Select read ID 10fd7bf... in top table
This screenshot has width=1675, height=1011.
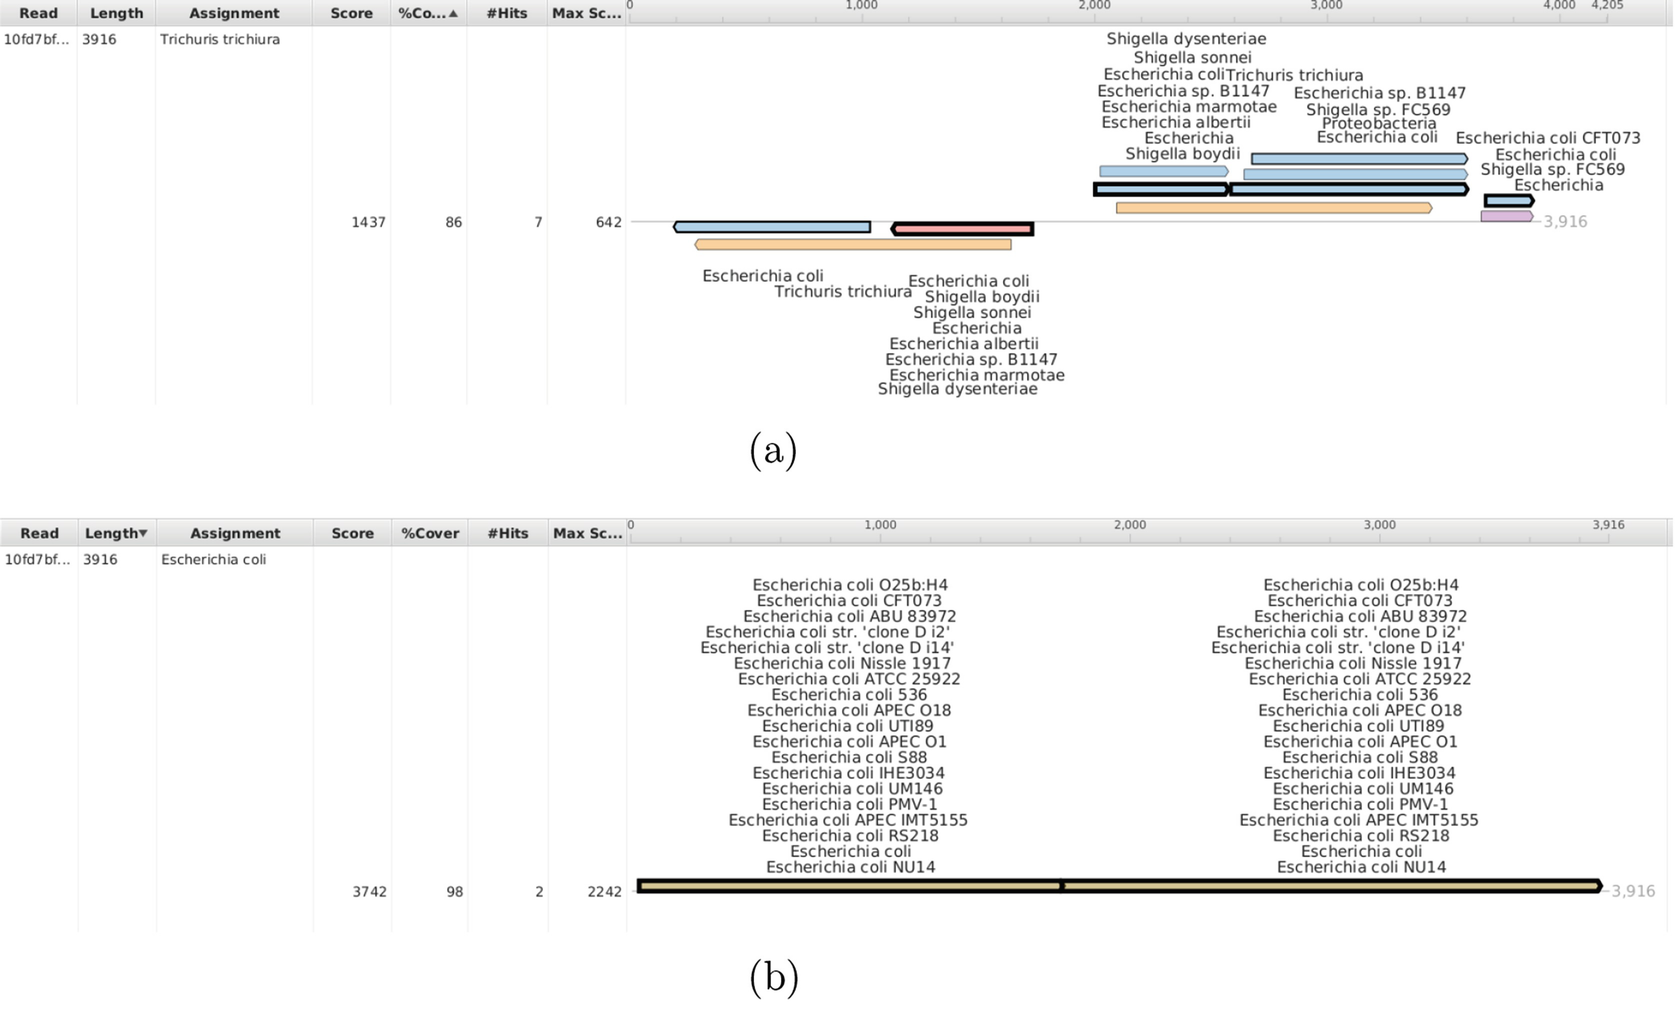click(37, 39)
